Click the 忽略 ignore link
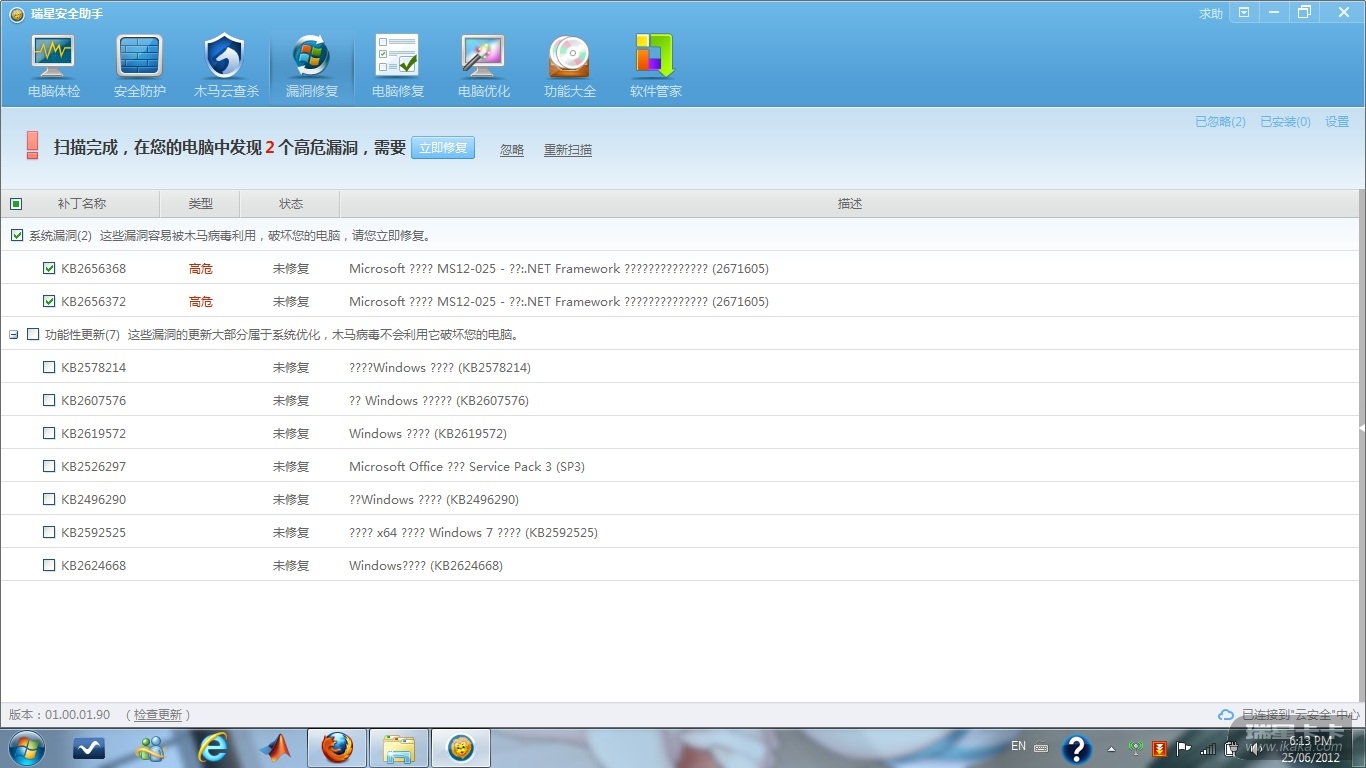1366x768 pixels. [512, 150]
